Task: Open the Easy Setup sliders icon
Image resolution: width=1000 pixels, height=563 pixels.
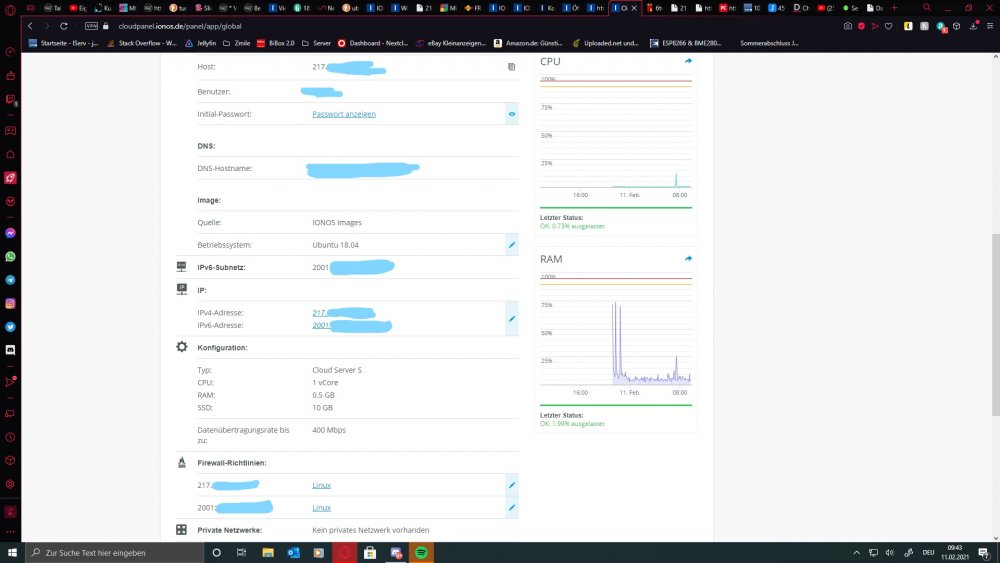Action: 990,26
